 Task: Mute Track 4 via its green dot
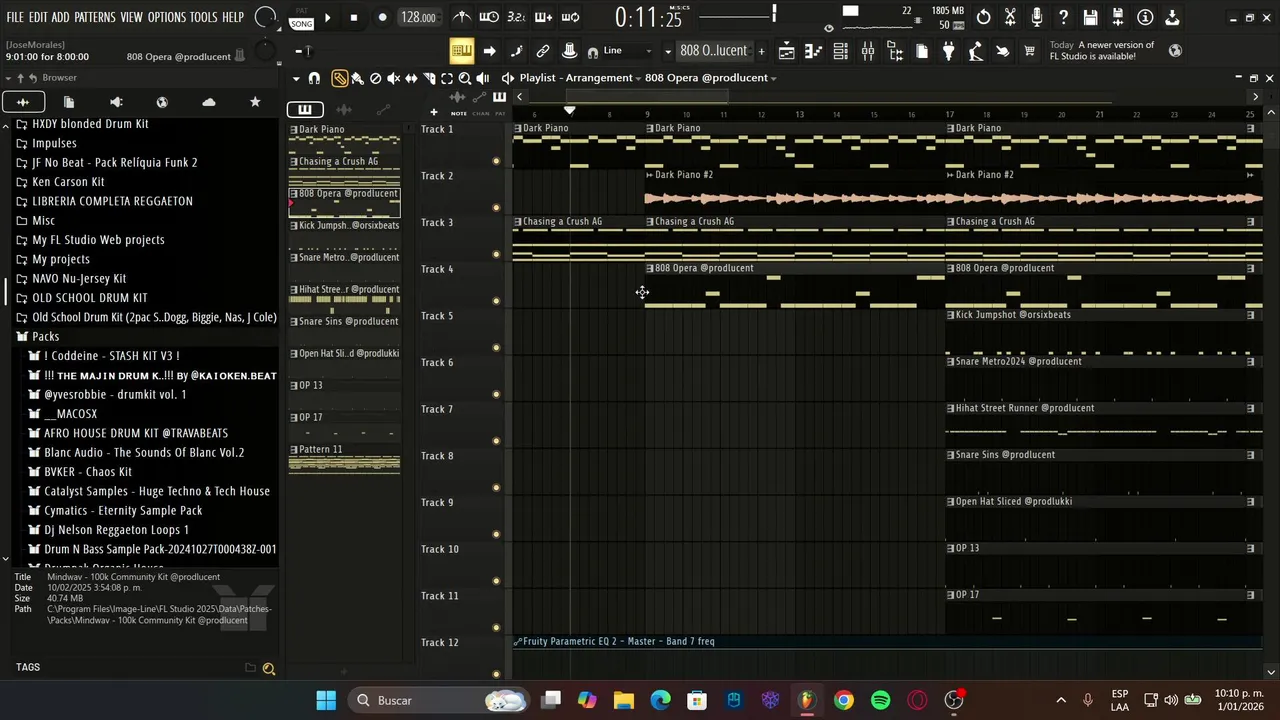496,301
